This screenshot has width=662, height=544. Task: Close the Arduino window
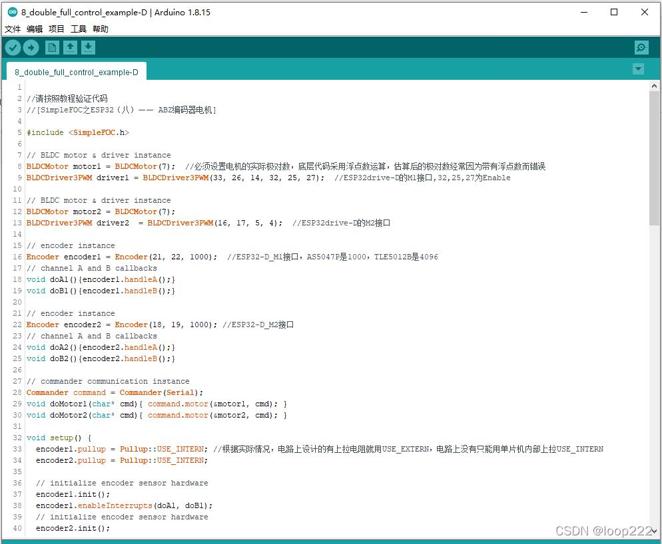pos(645,12)
